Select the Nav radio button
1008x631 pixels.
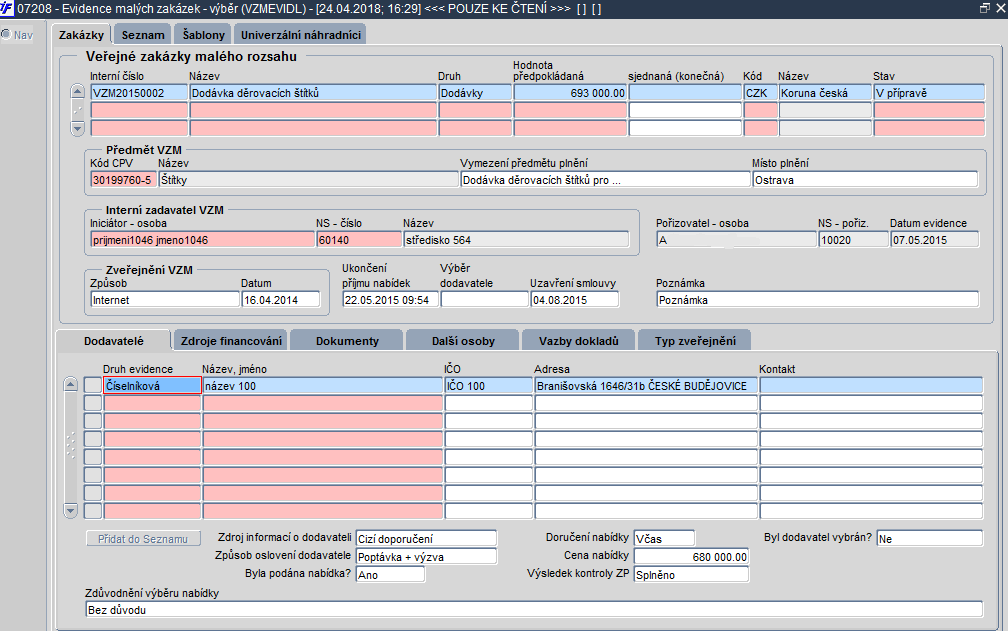(x=6, y=35)
